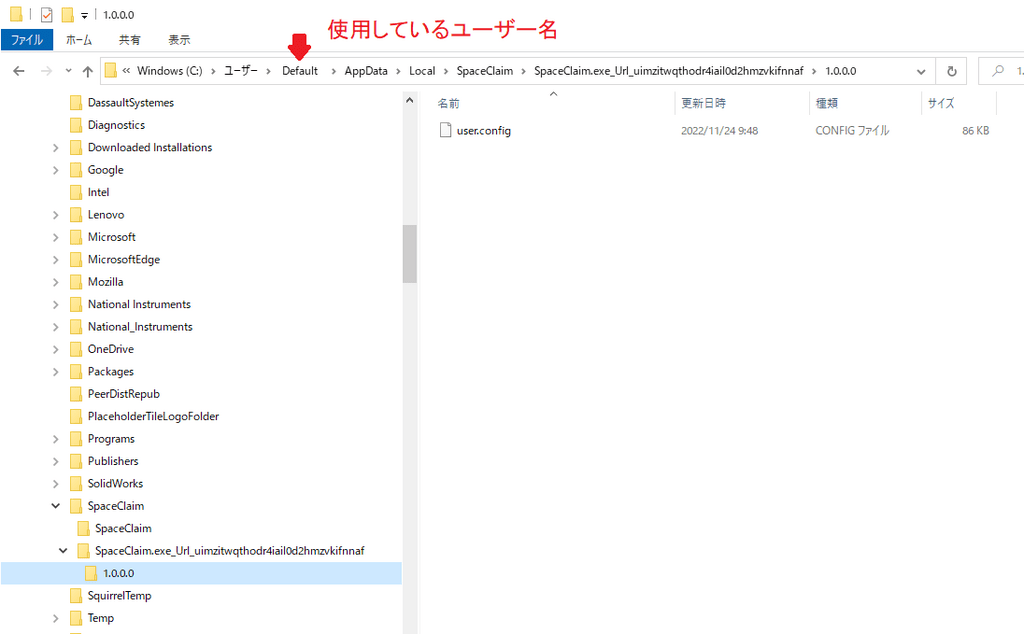Click the Lenovo folder icon
The height and width of the screenshot is (634, 1024).
pyautogui.click(x=76, y=214)
